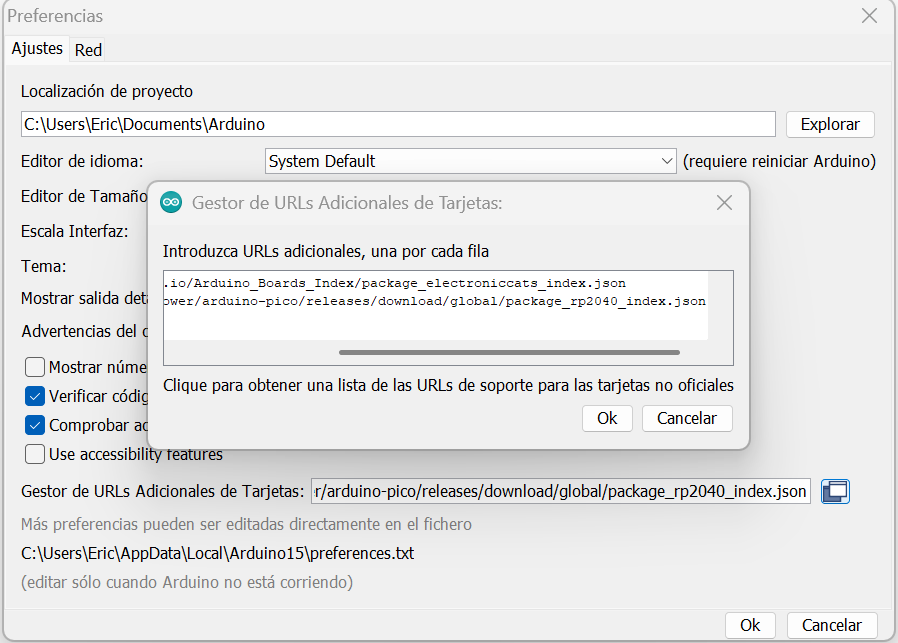Uncheck Verificar código checkbox

[35, 396]
